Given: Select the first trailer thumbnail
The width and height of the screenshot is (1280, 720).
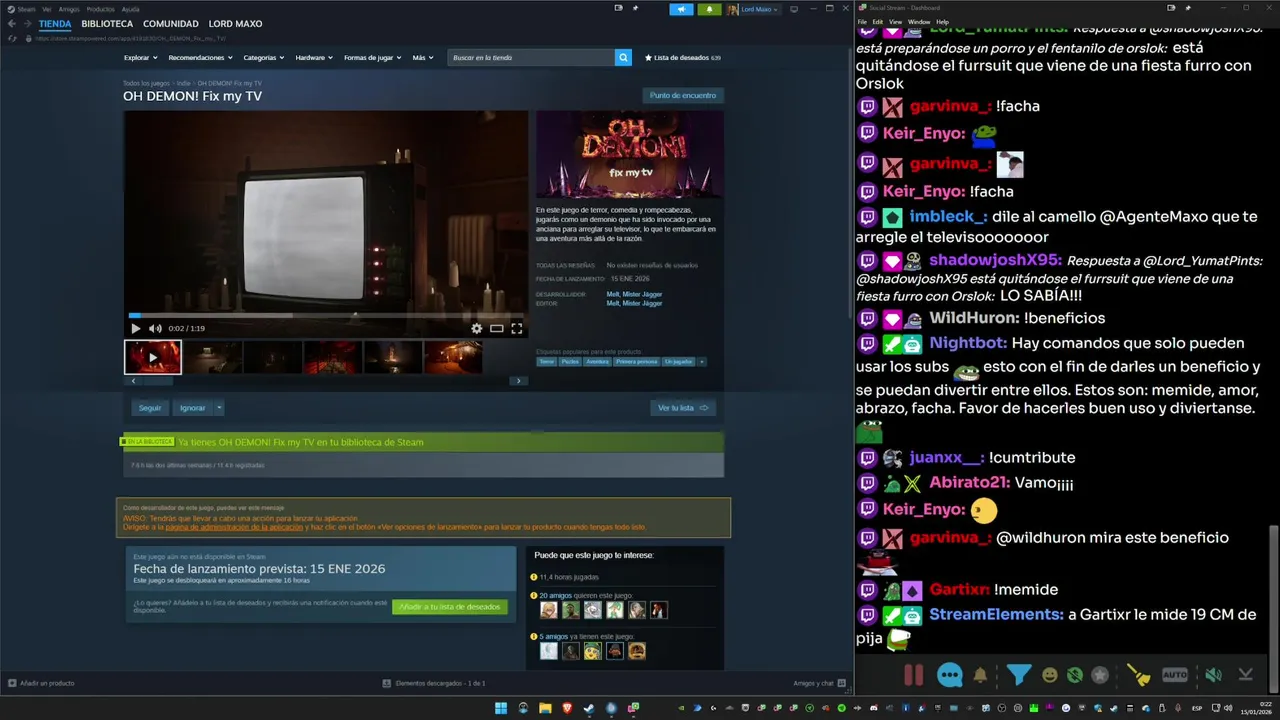Looking at the screenshot, I should [x=153, y=357].
